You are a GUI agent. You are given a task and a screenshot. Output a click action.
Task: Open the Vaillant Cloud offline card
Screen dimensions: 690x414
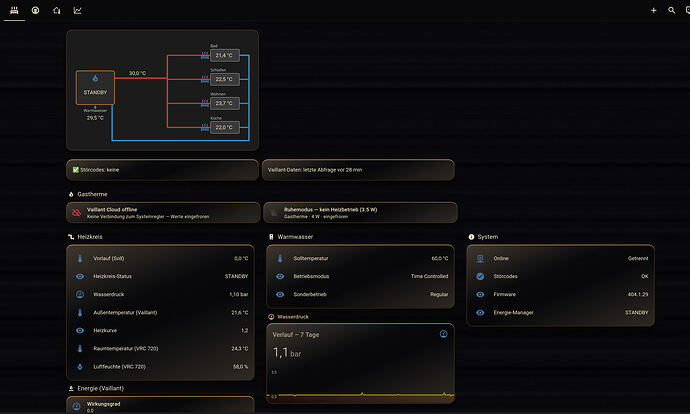point(163,213)
